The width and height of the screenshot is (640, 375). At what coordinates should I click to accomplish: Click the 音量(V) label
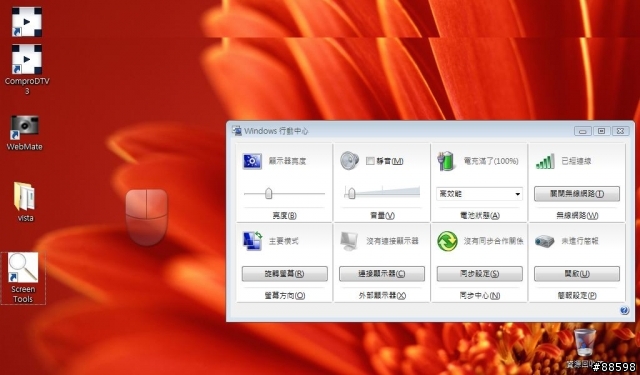(x=382, y=215)
